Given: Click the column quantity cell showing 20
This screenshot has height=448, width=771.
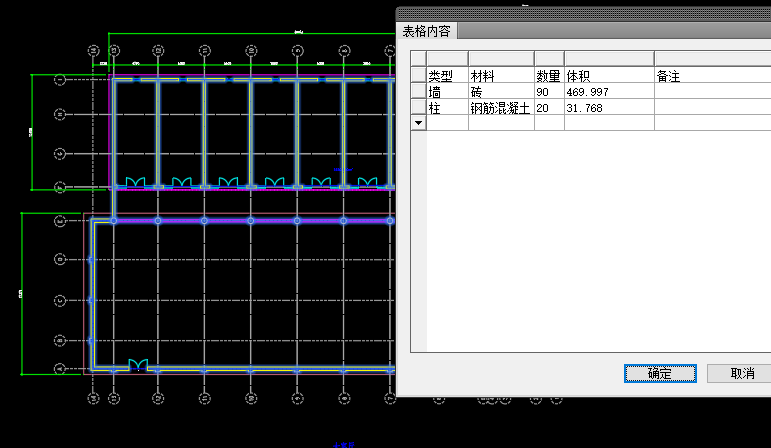Looking at the screenshot, I should tap(548, 108).
